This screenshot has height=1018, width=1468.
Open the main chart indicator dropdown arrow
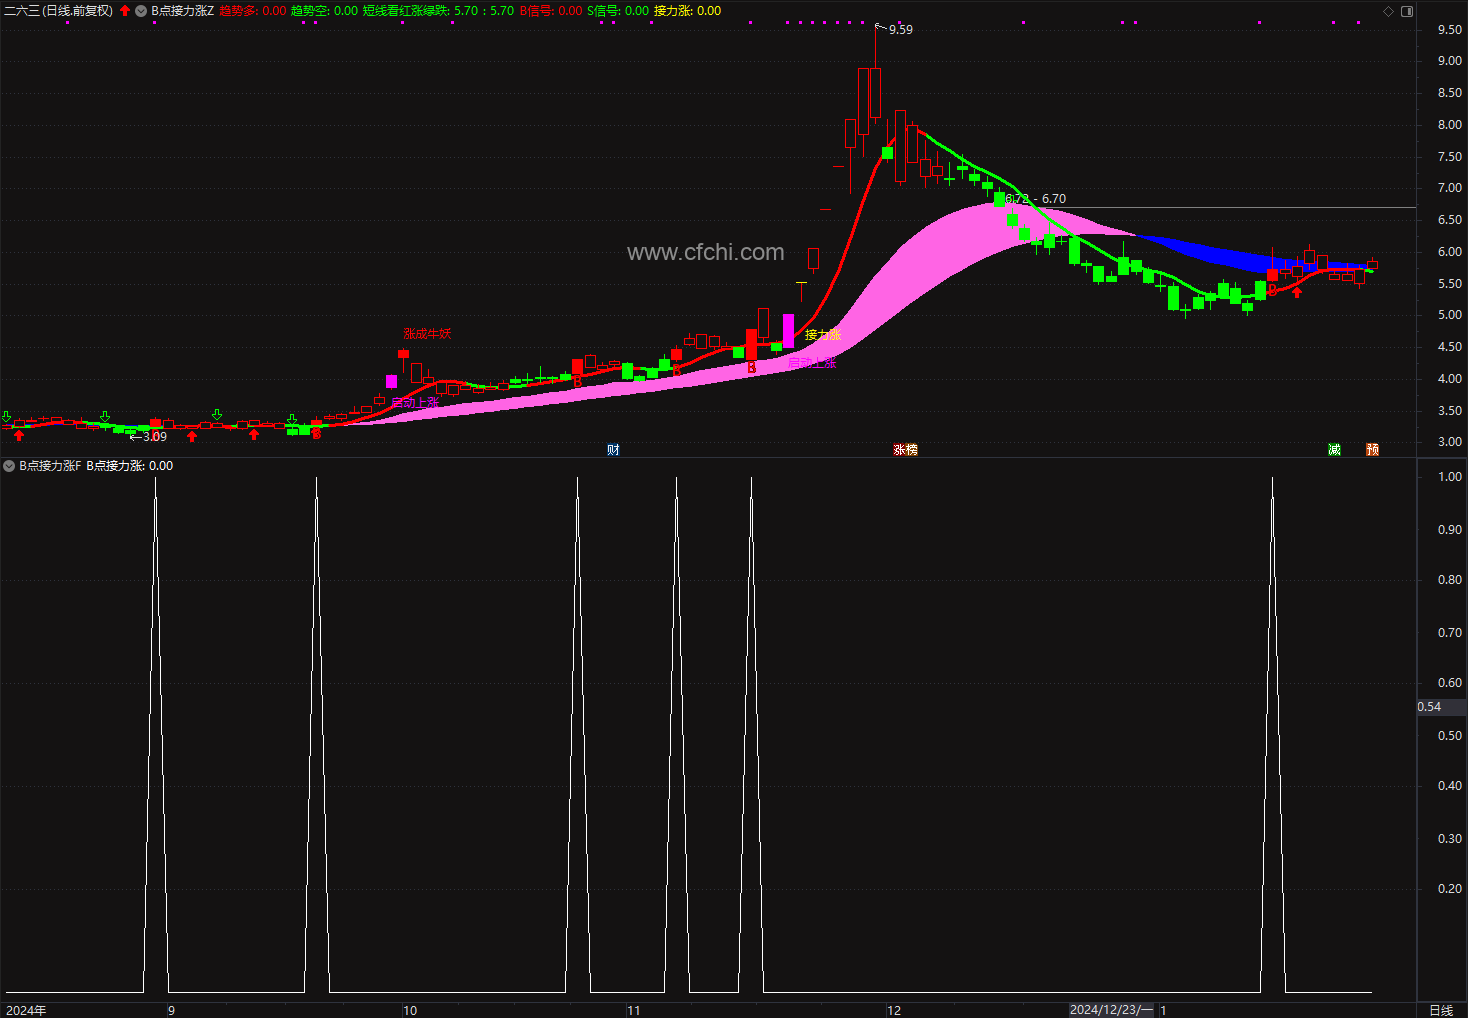(141, 11)
